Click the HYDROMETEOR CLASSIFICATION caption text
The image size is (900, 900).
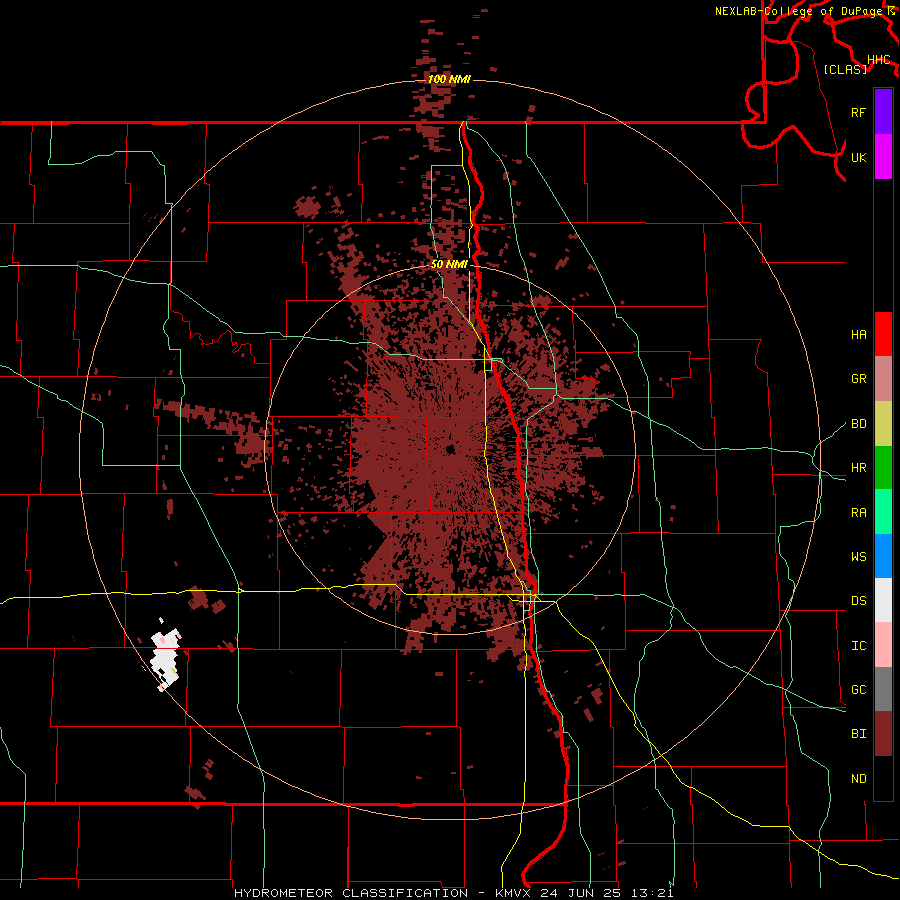[x=351, y=893]
